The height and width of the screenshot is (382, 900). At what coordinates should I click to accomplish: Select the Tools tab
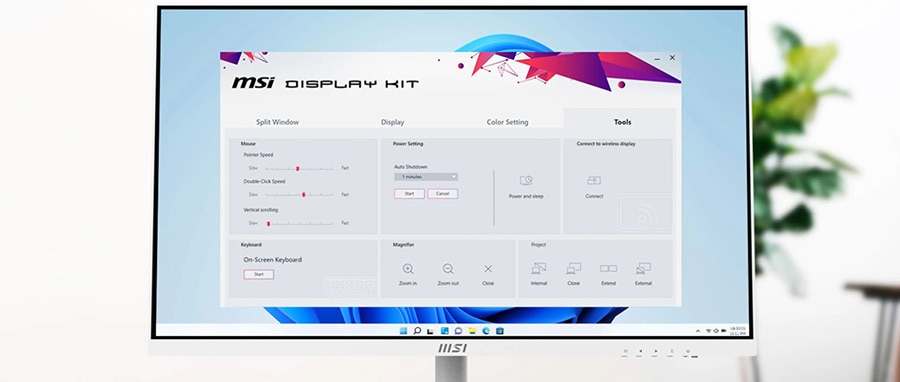tap(622, 122)
